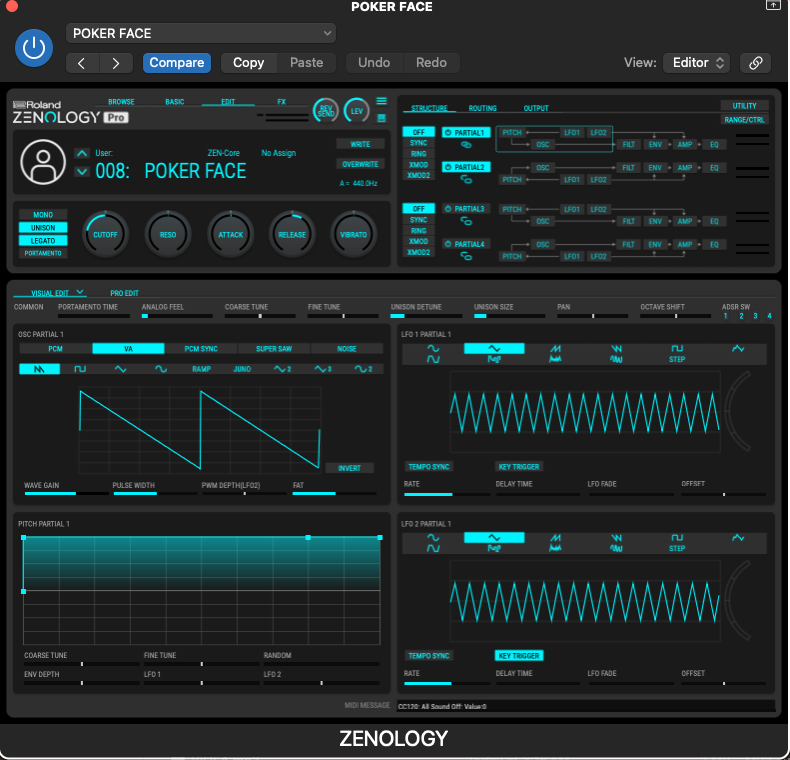The image size is (790, 760).
Task: Switch PARTIAL3 on or off
Action: [466, 209]
